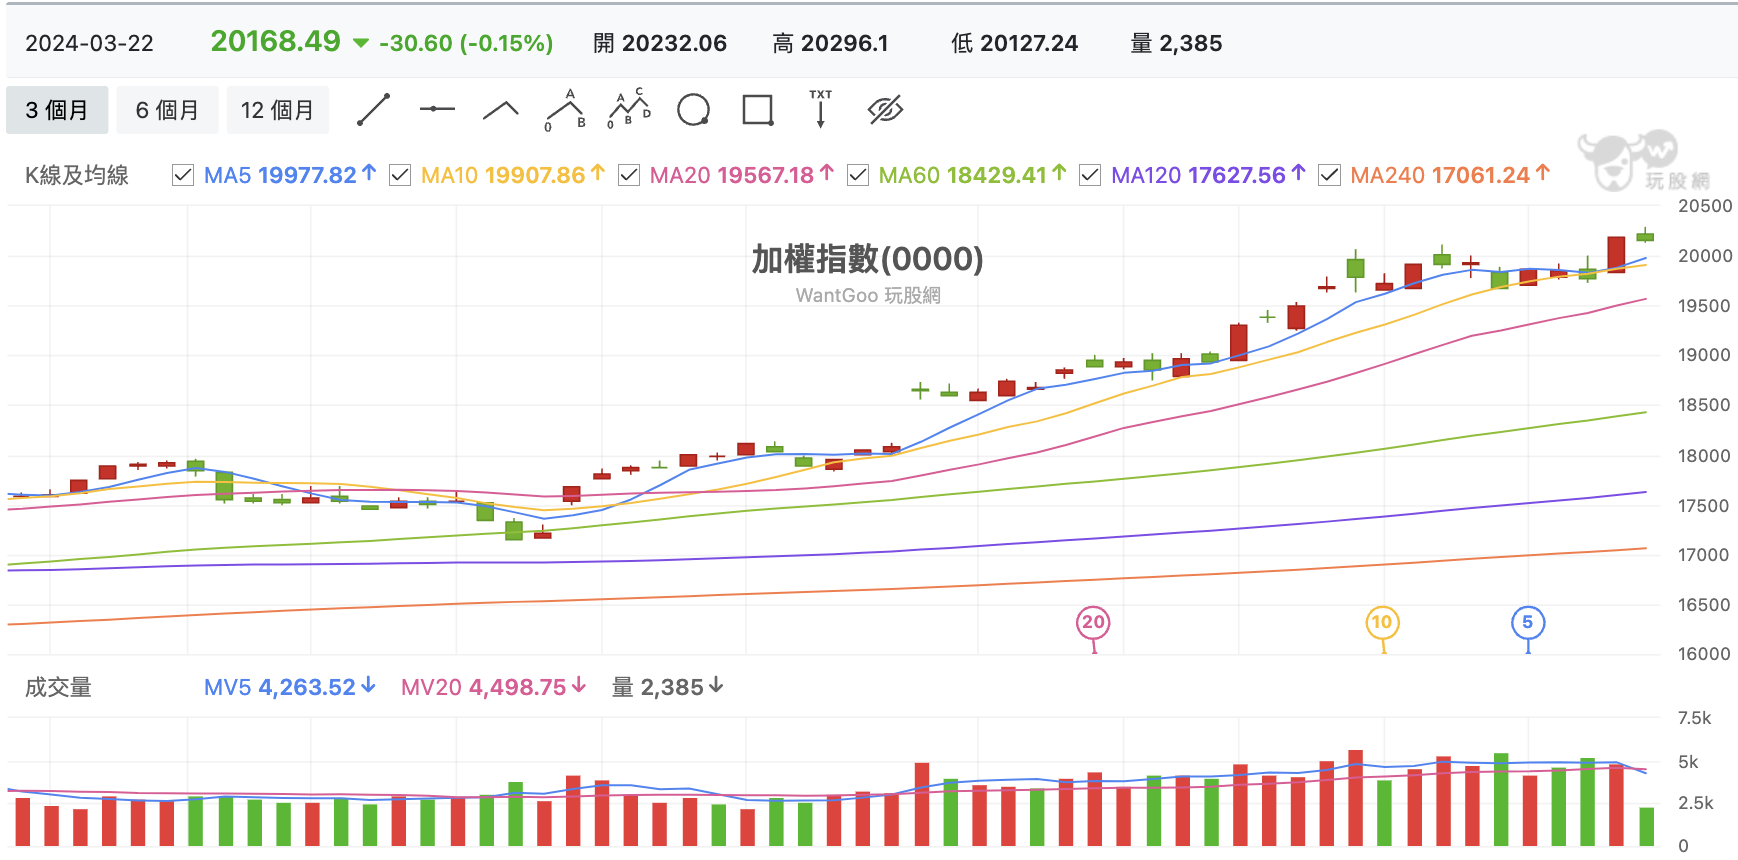This screenshot has width=1738, height=860.
Task: Click the blue 5 marker on the timeline
Action: [1528, 623]
